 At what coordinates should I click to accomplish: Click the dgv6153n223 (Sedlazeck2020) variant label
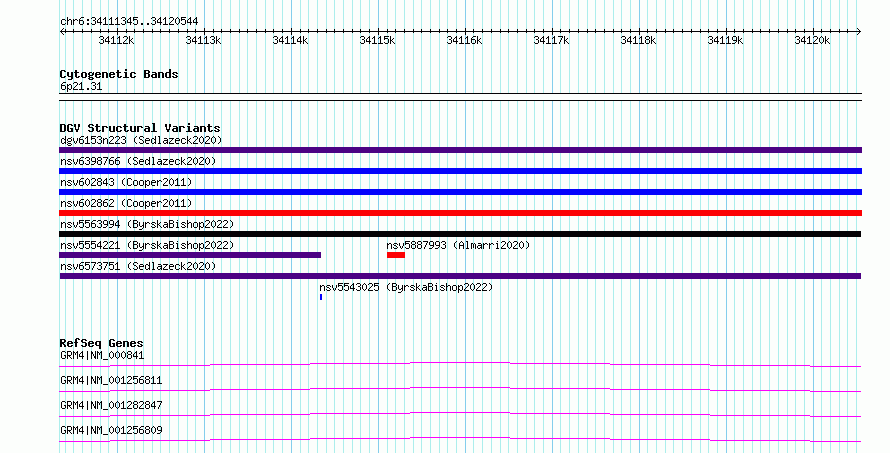[x=141, y=140]
